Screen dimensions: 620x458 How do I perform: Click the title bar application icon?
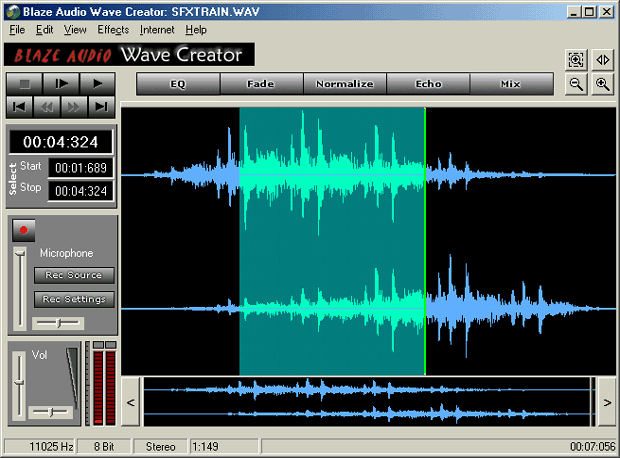13,12
